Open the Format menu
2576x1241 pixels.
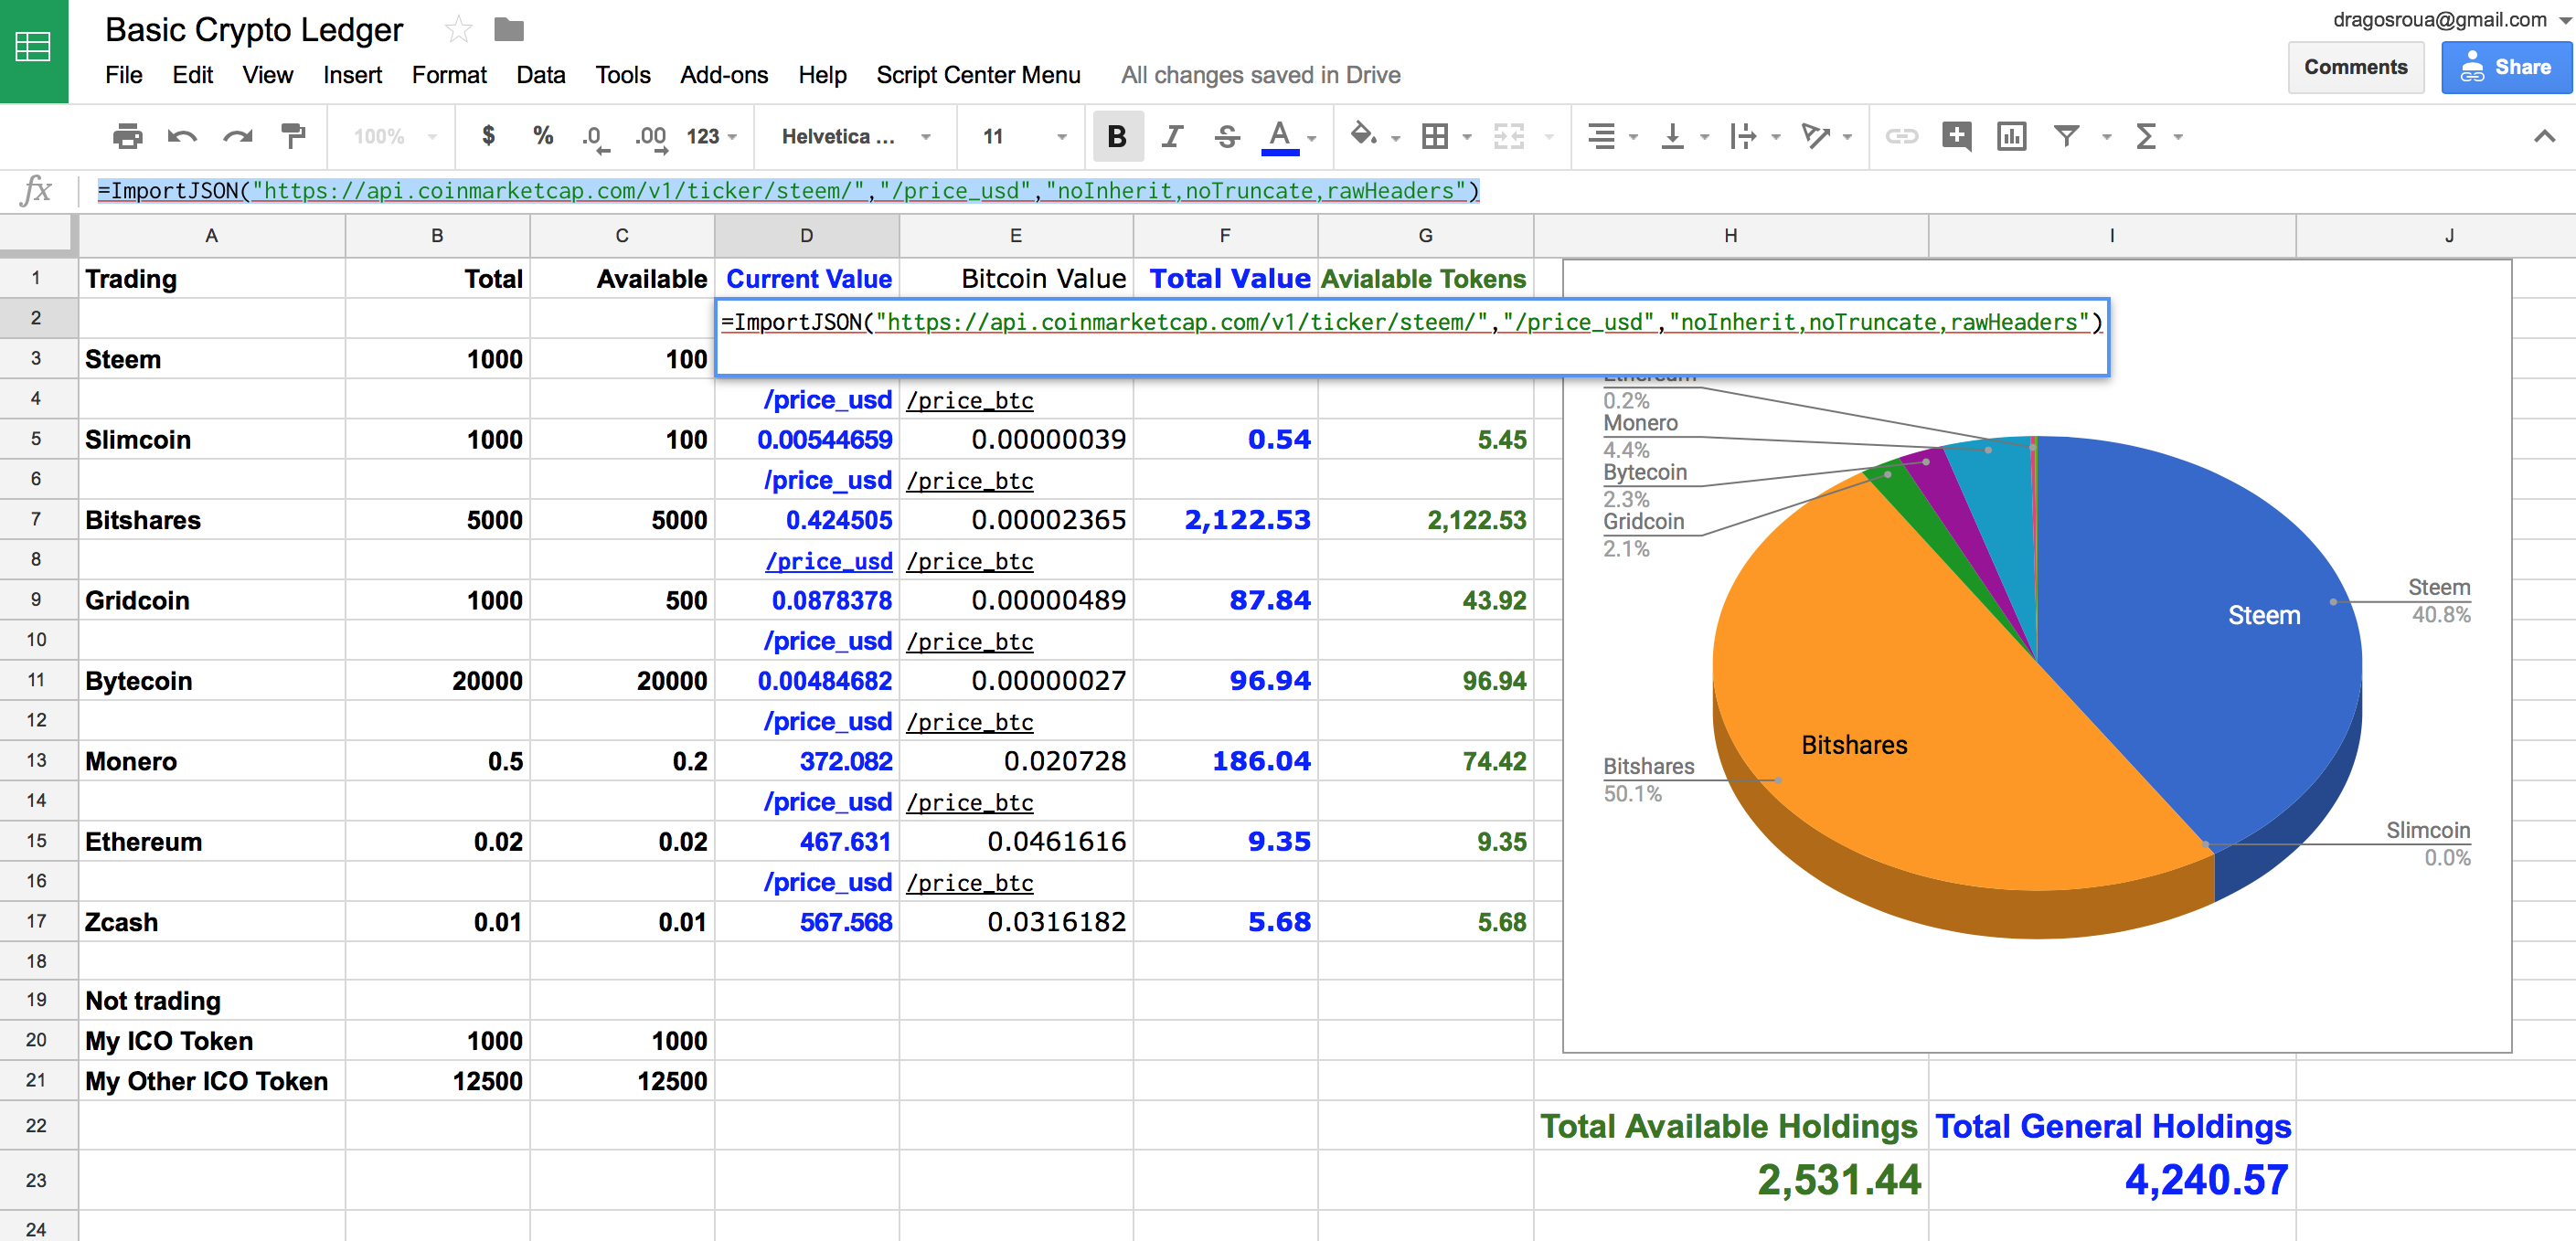click(x=449, y=75)
